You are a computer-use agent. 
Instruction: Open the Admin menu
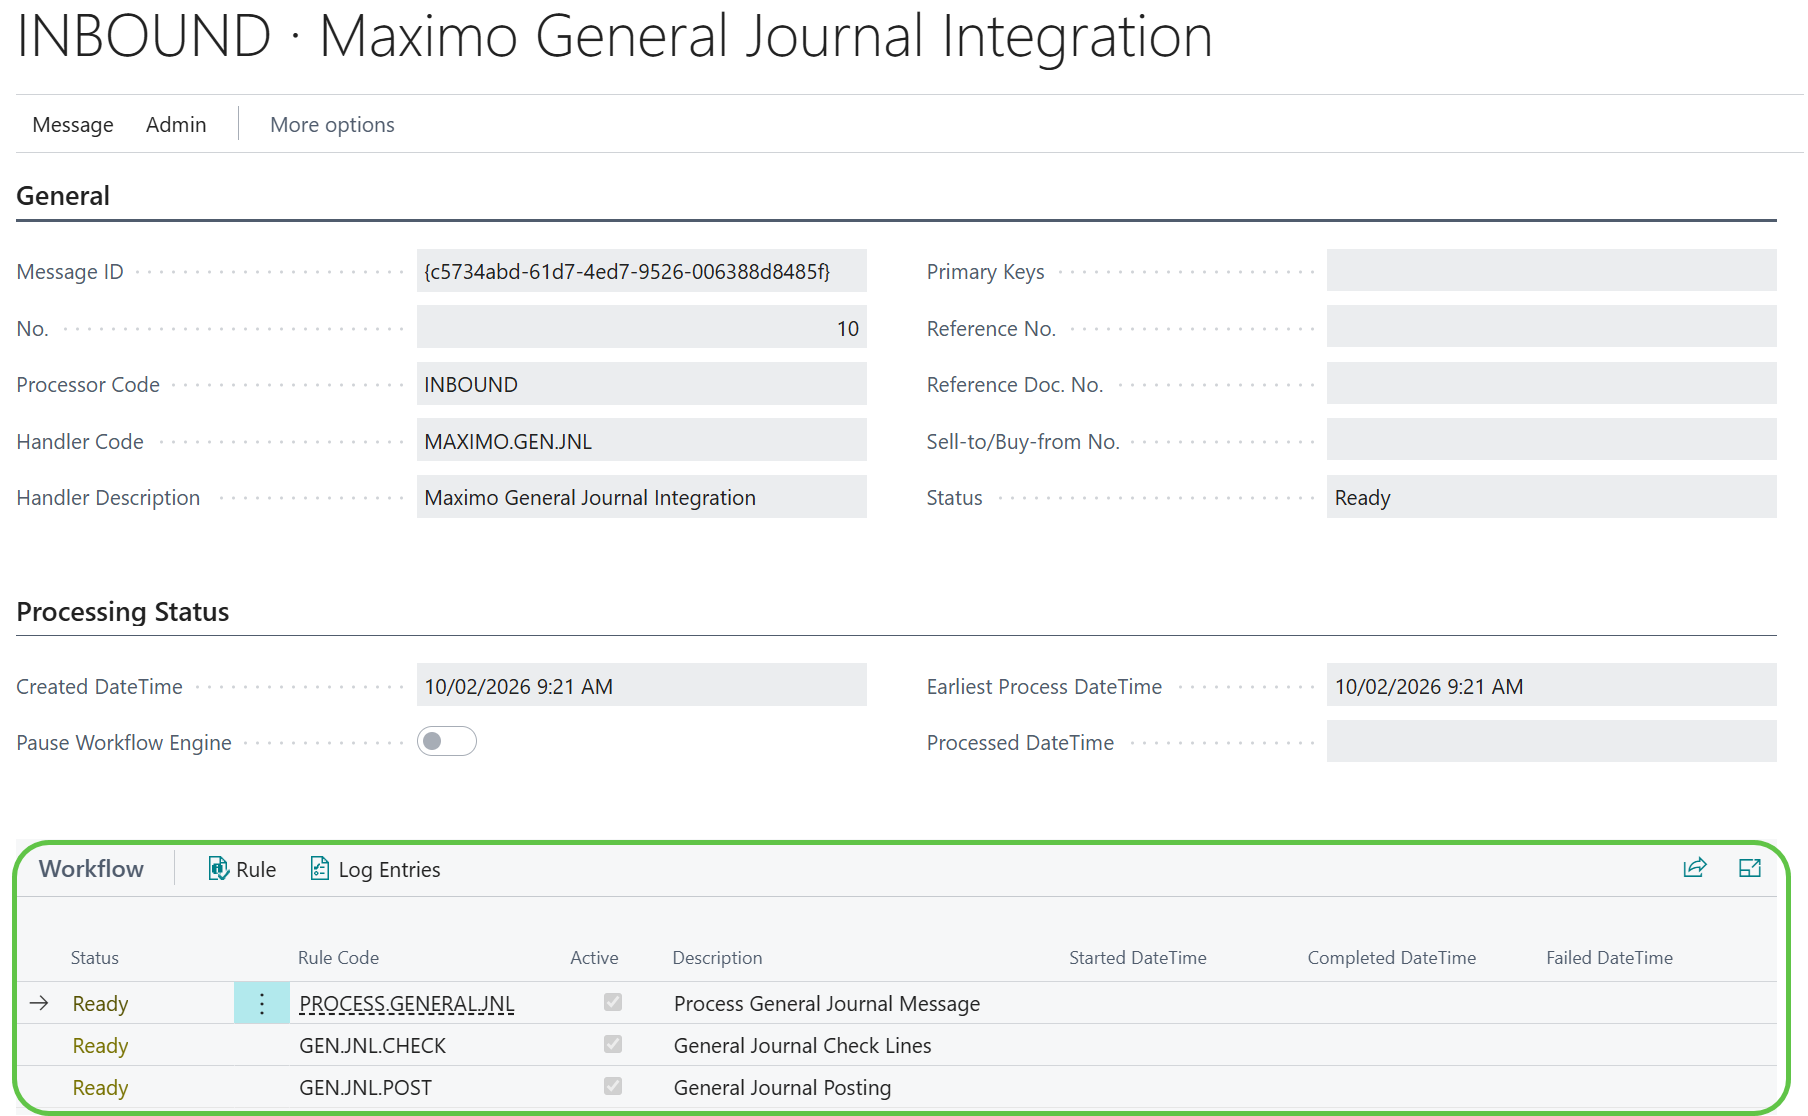[176, 125]
